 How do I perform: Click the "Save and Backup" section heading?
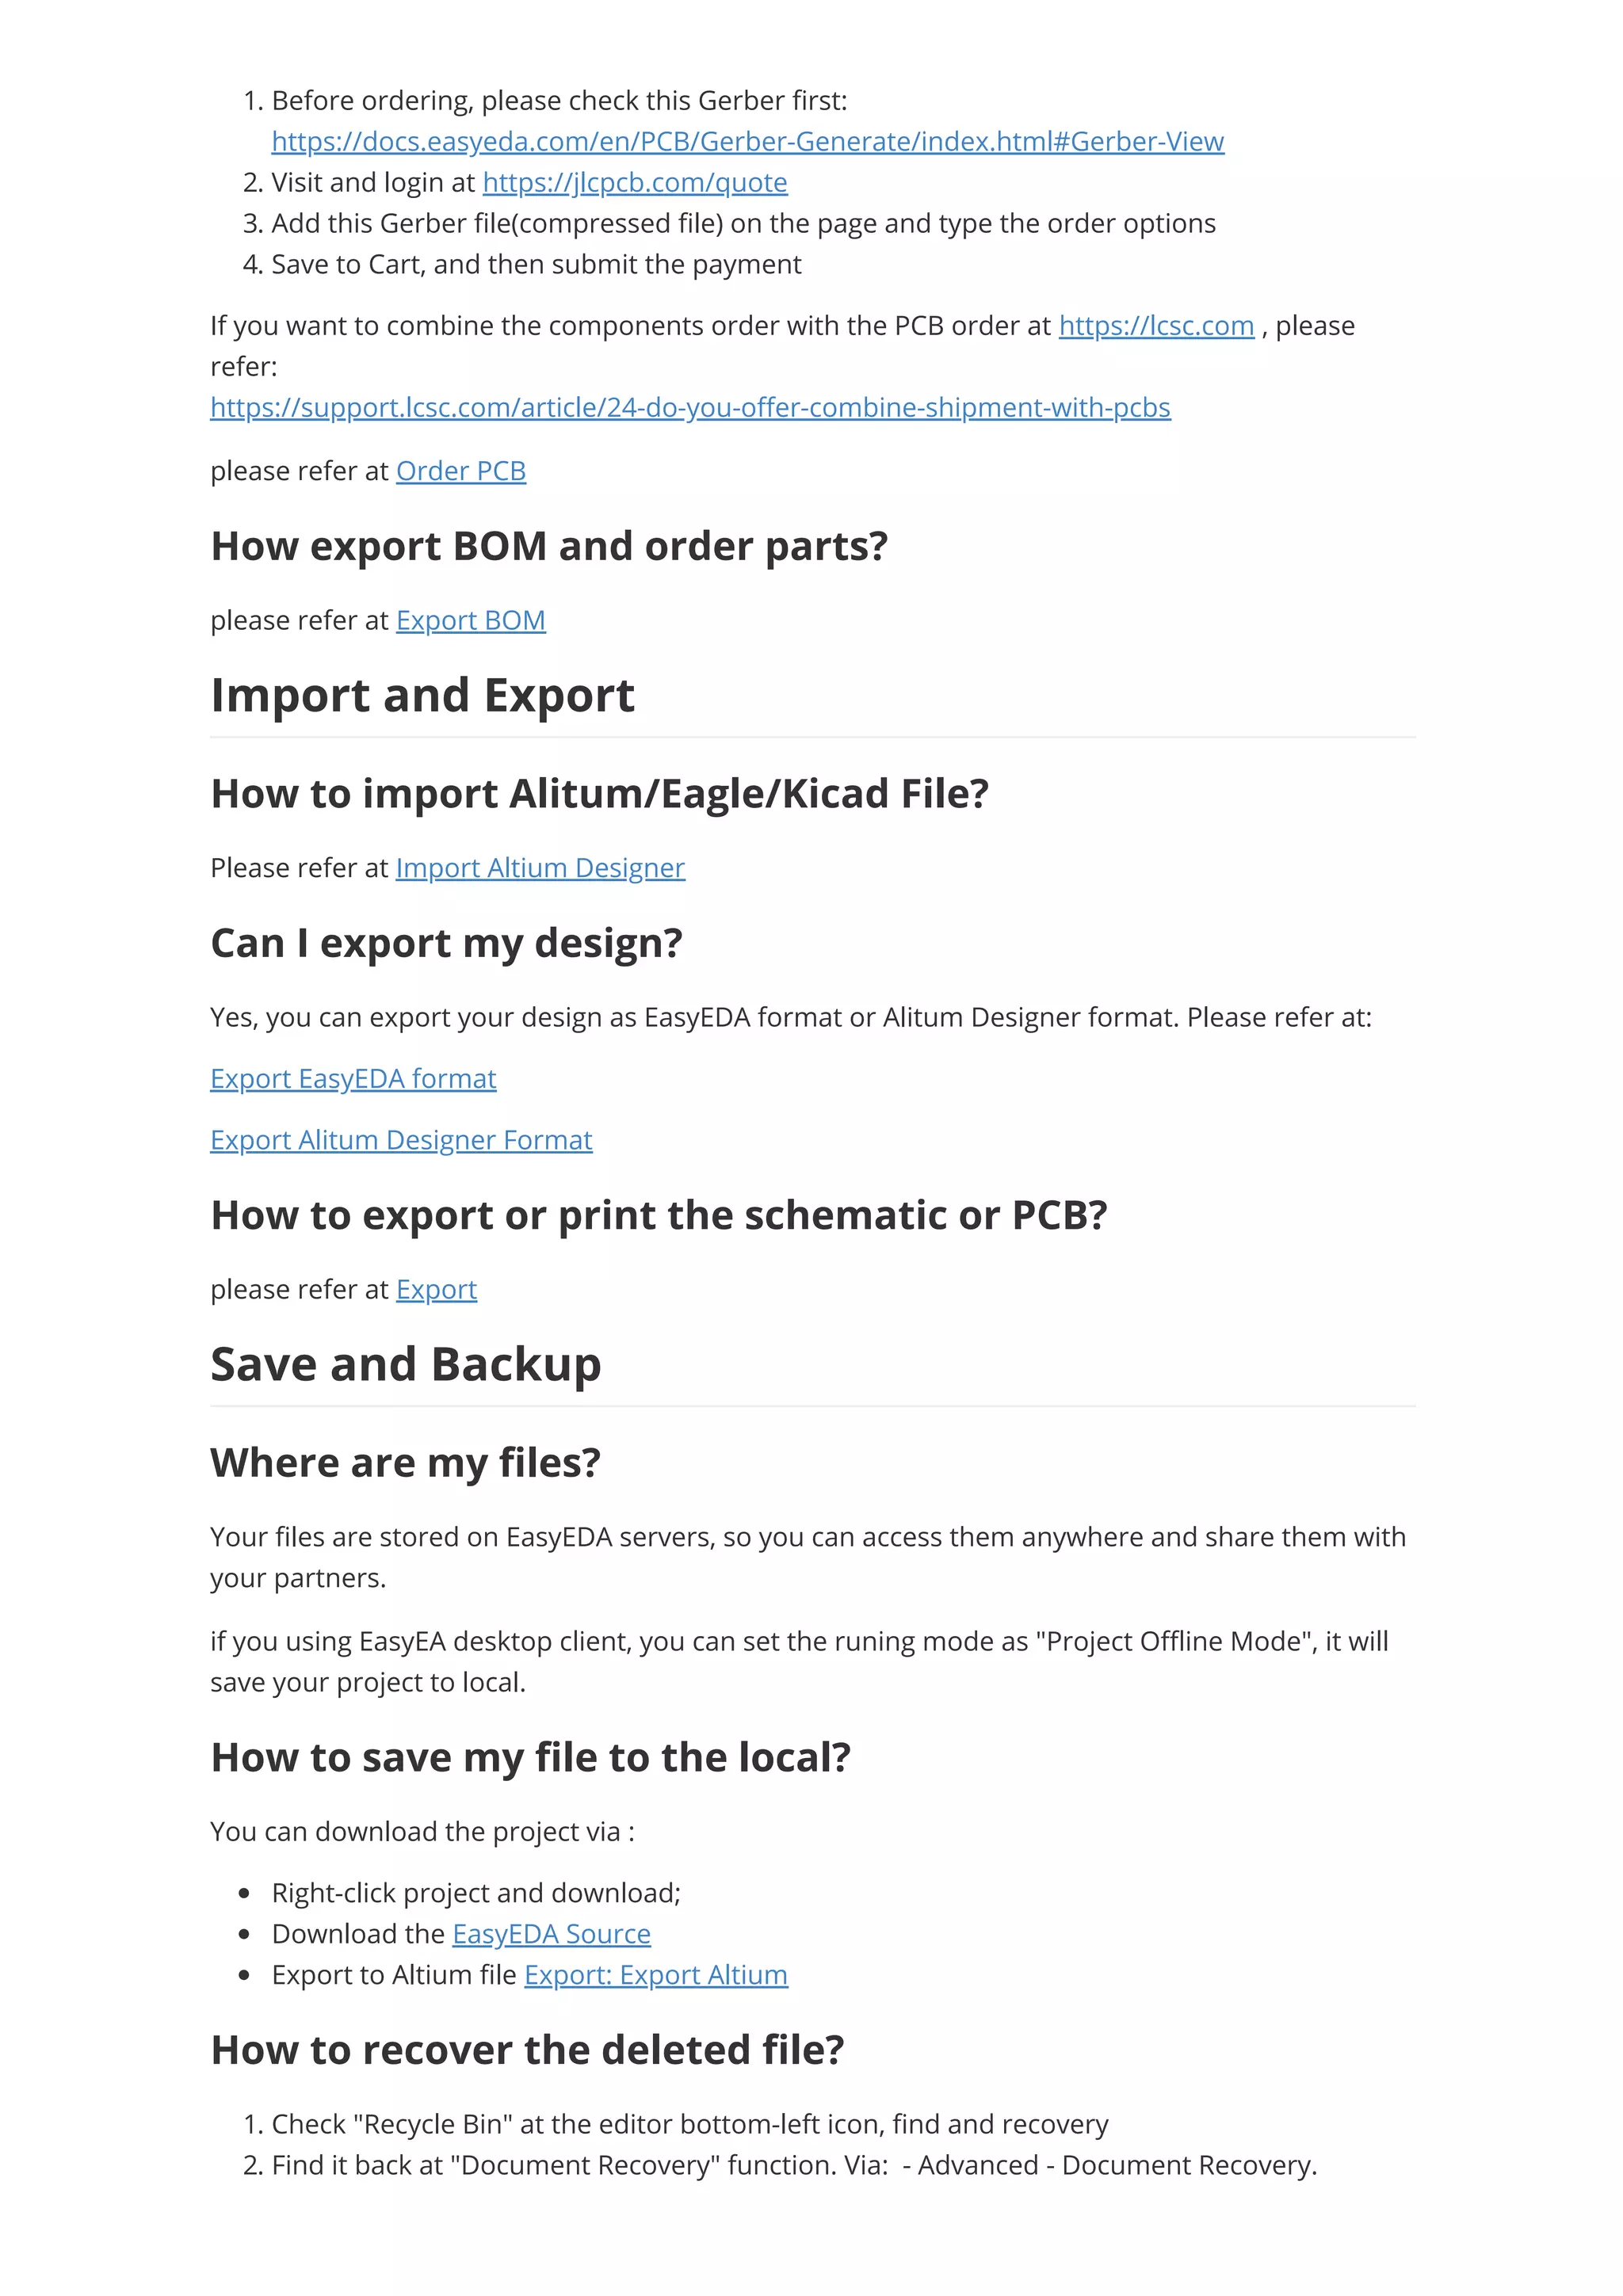tap(406, 1365)
